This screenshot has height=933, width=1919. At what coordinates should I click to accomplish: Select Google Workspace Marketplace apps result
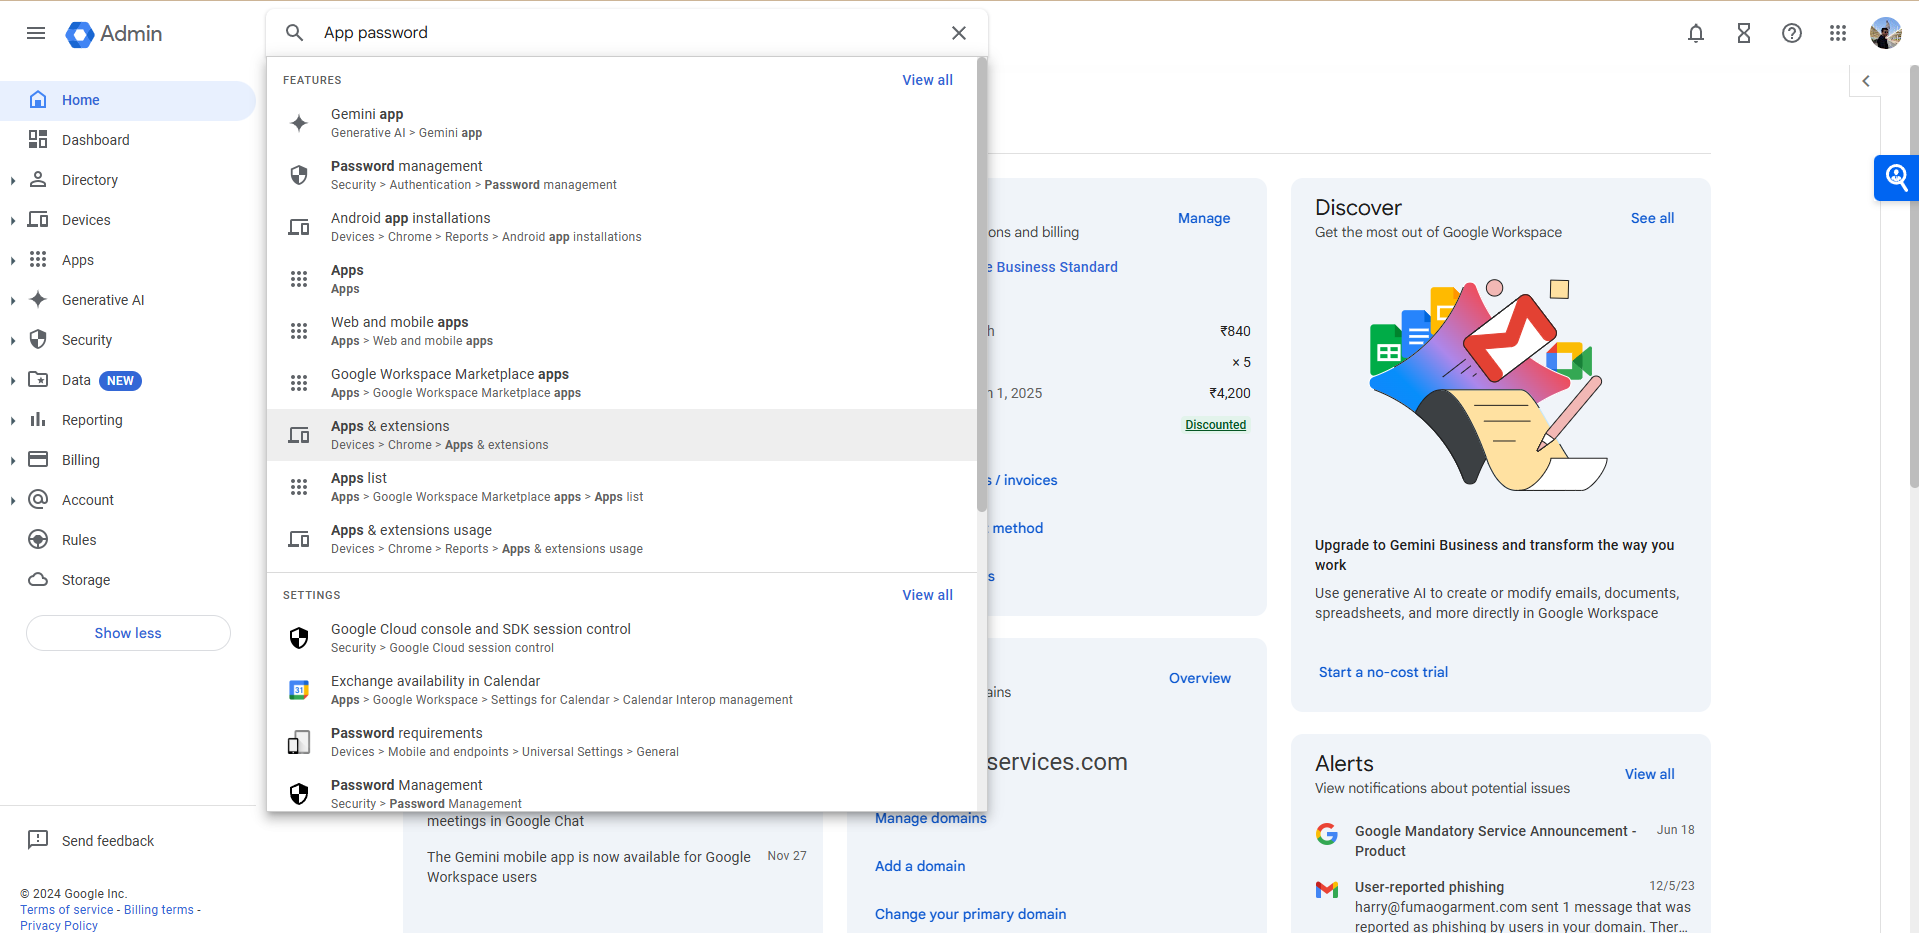point(622,383)
